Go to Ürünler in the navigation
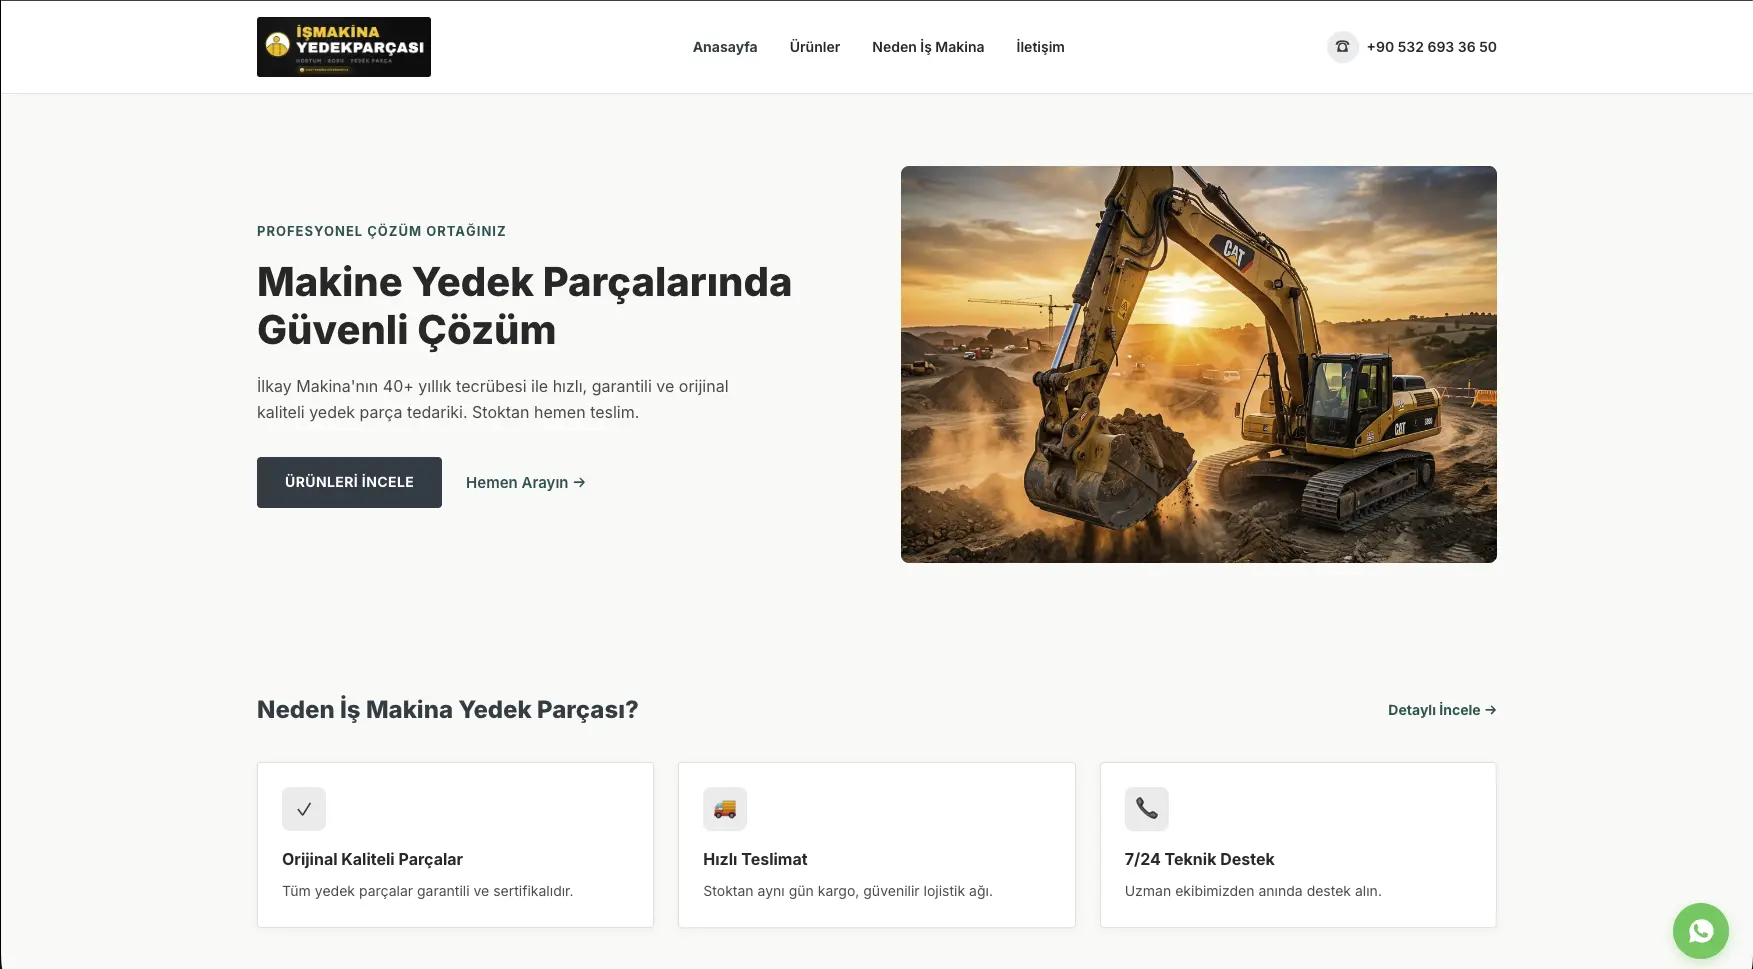 point(815,47)
